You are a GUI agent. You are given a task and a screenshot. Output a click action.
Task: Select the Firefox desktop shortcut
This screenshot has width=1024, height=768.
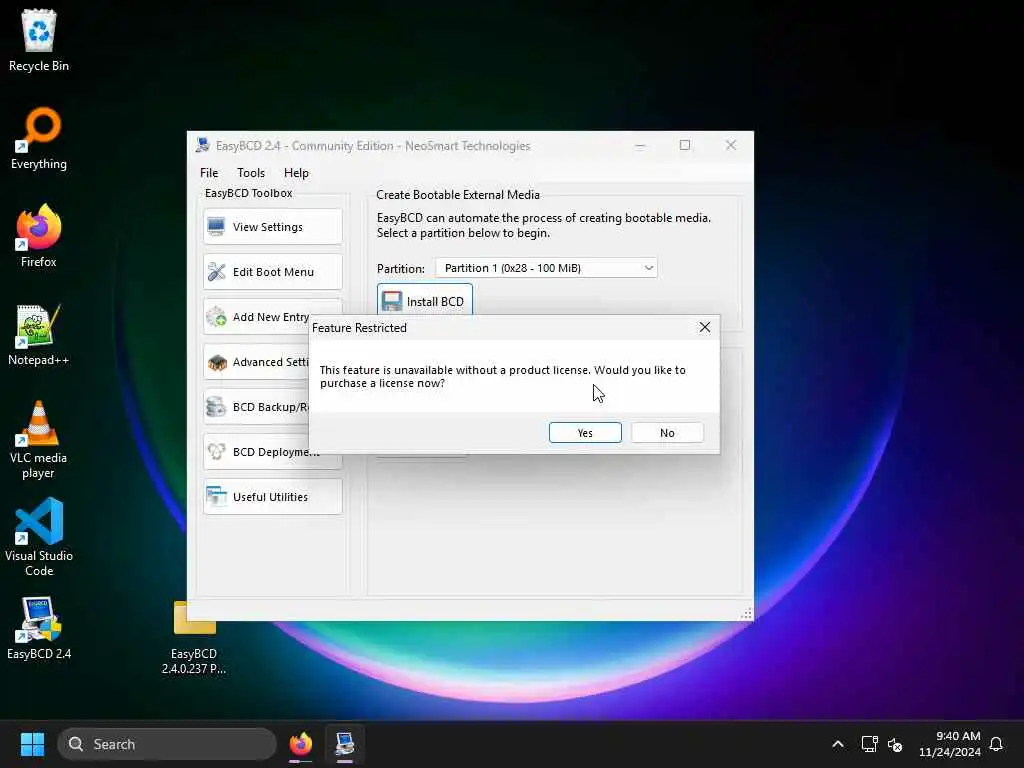pyautogui.click(x=39, y=236)
